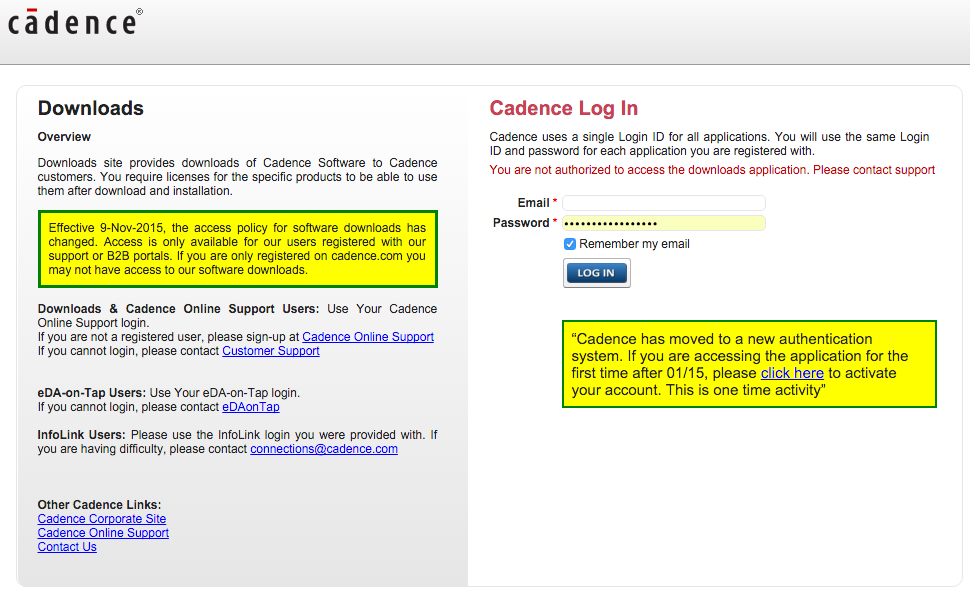Click the Password field label
This screenshot has width=970, height=594.
click(x=521, y=223)
